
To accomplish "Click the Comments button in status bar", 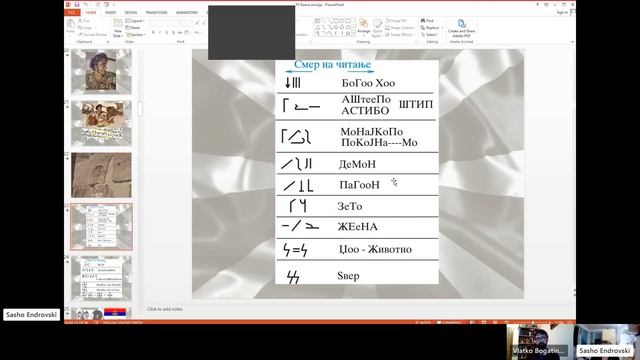I will tap(449, 322).
